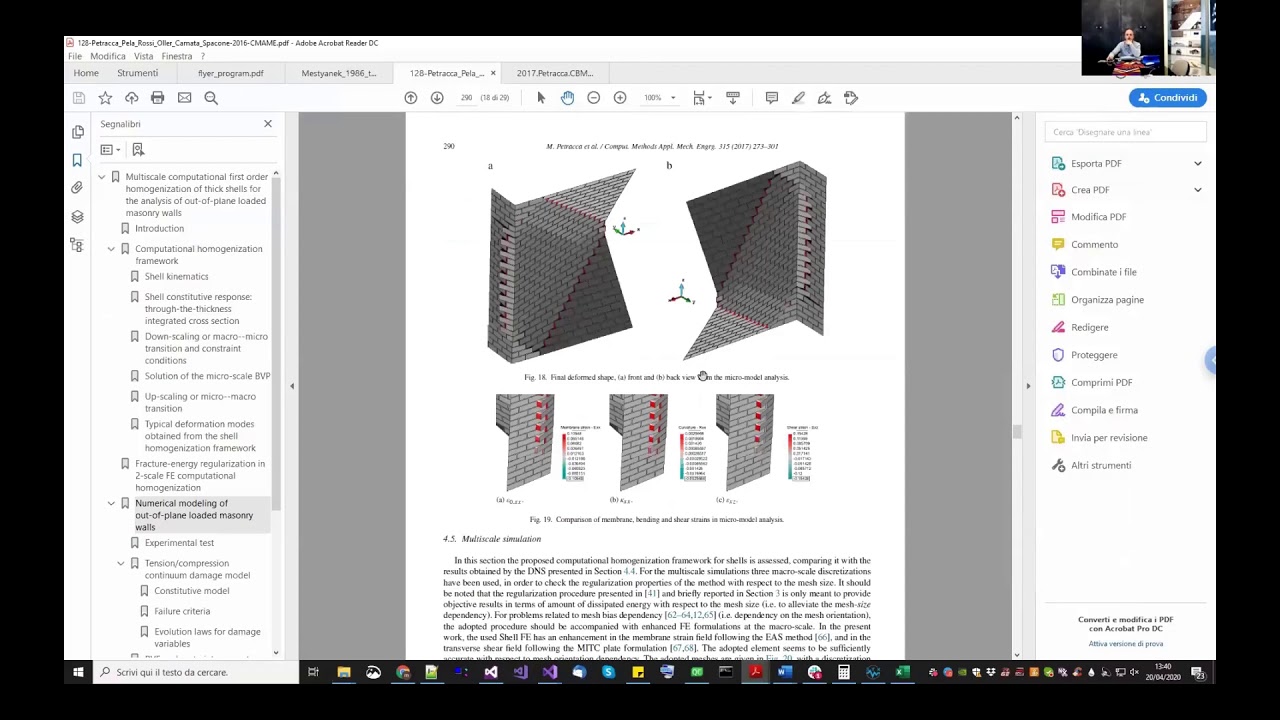Collapse the left navigation pane arrow
The width and height of the screenshot is (1280, 720).
(x=292, y=386)
